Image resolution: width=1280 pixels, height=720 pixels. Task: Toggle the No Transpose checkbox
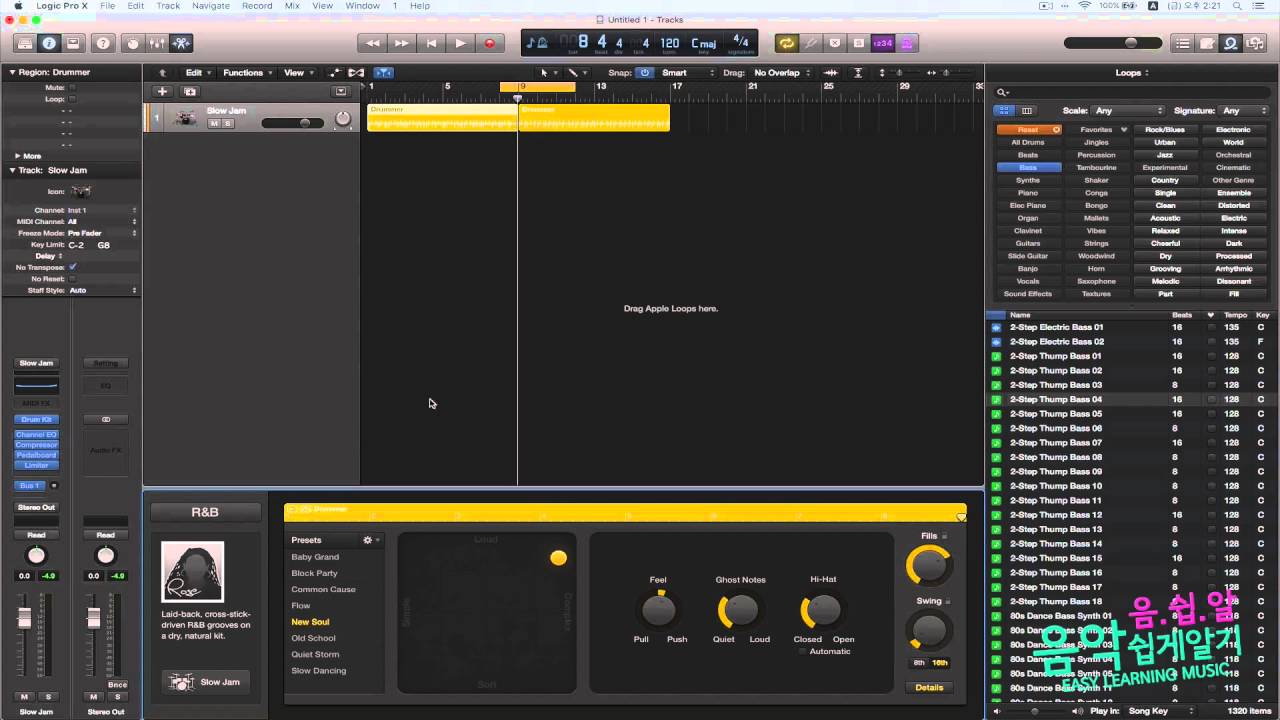72,267
